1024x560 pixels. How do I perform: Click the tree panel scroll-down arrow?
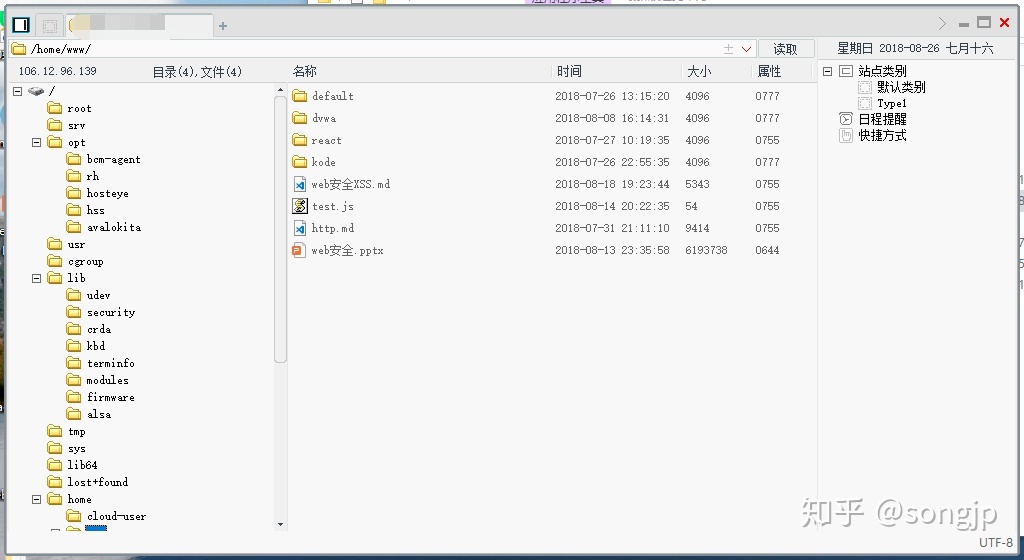[x=280, y=524]
